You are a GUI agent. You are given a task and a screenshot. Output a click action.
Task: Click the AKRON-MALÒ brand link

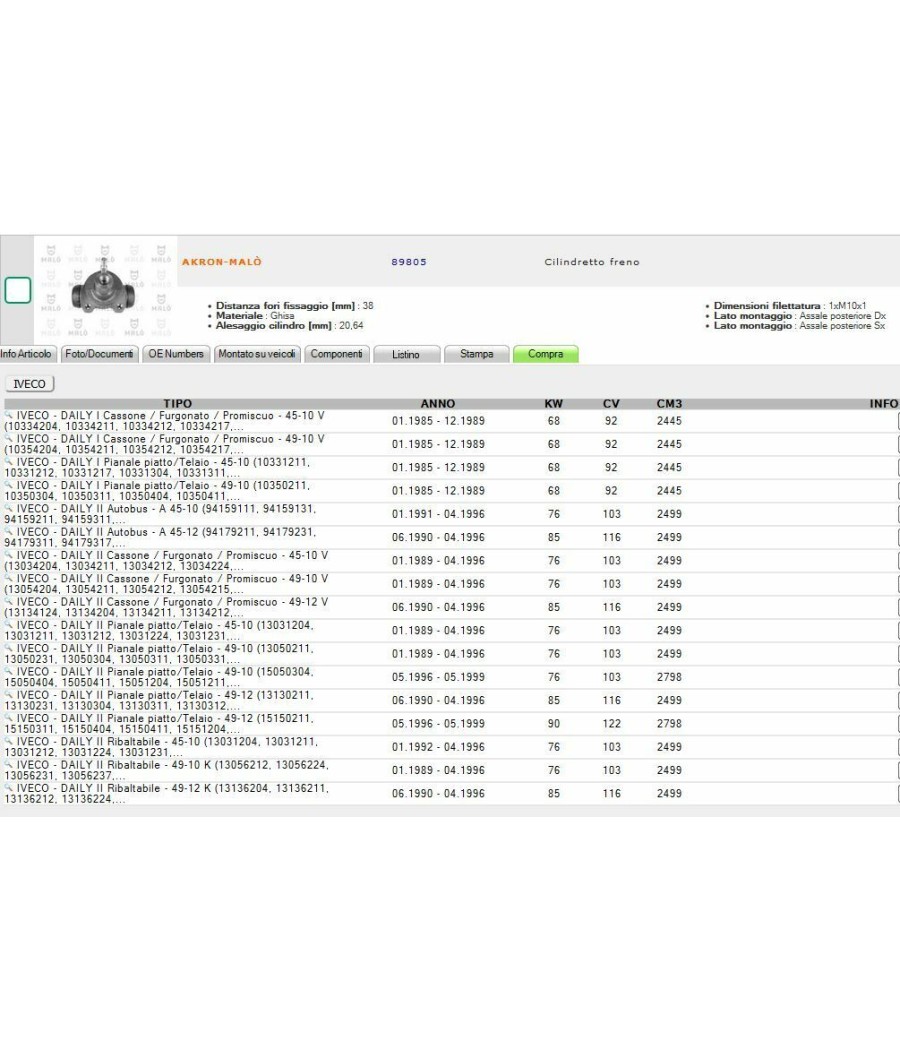222,262
